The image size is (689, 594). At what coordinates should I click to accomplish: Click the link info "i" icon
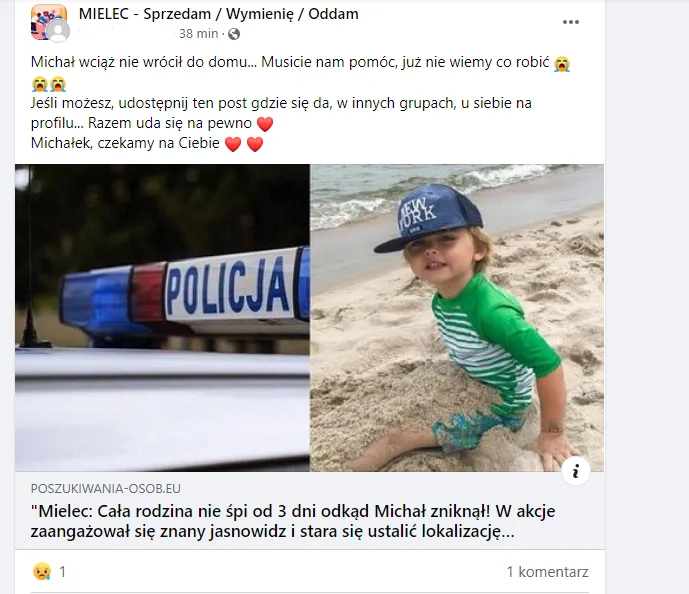pos(576,471)
